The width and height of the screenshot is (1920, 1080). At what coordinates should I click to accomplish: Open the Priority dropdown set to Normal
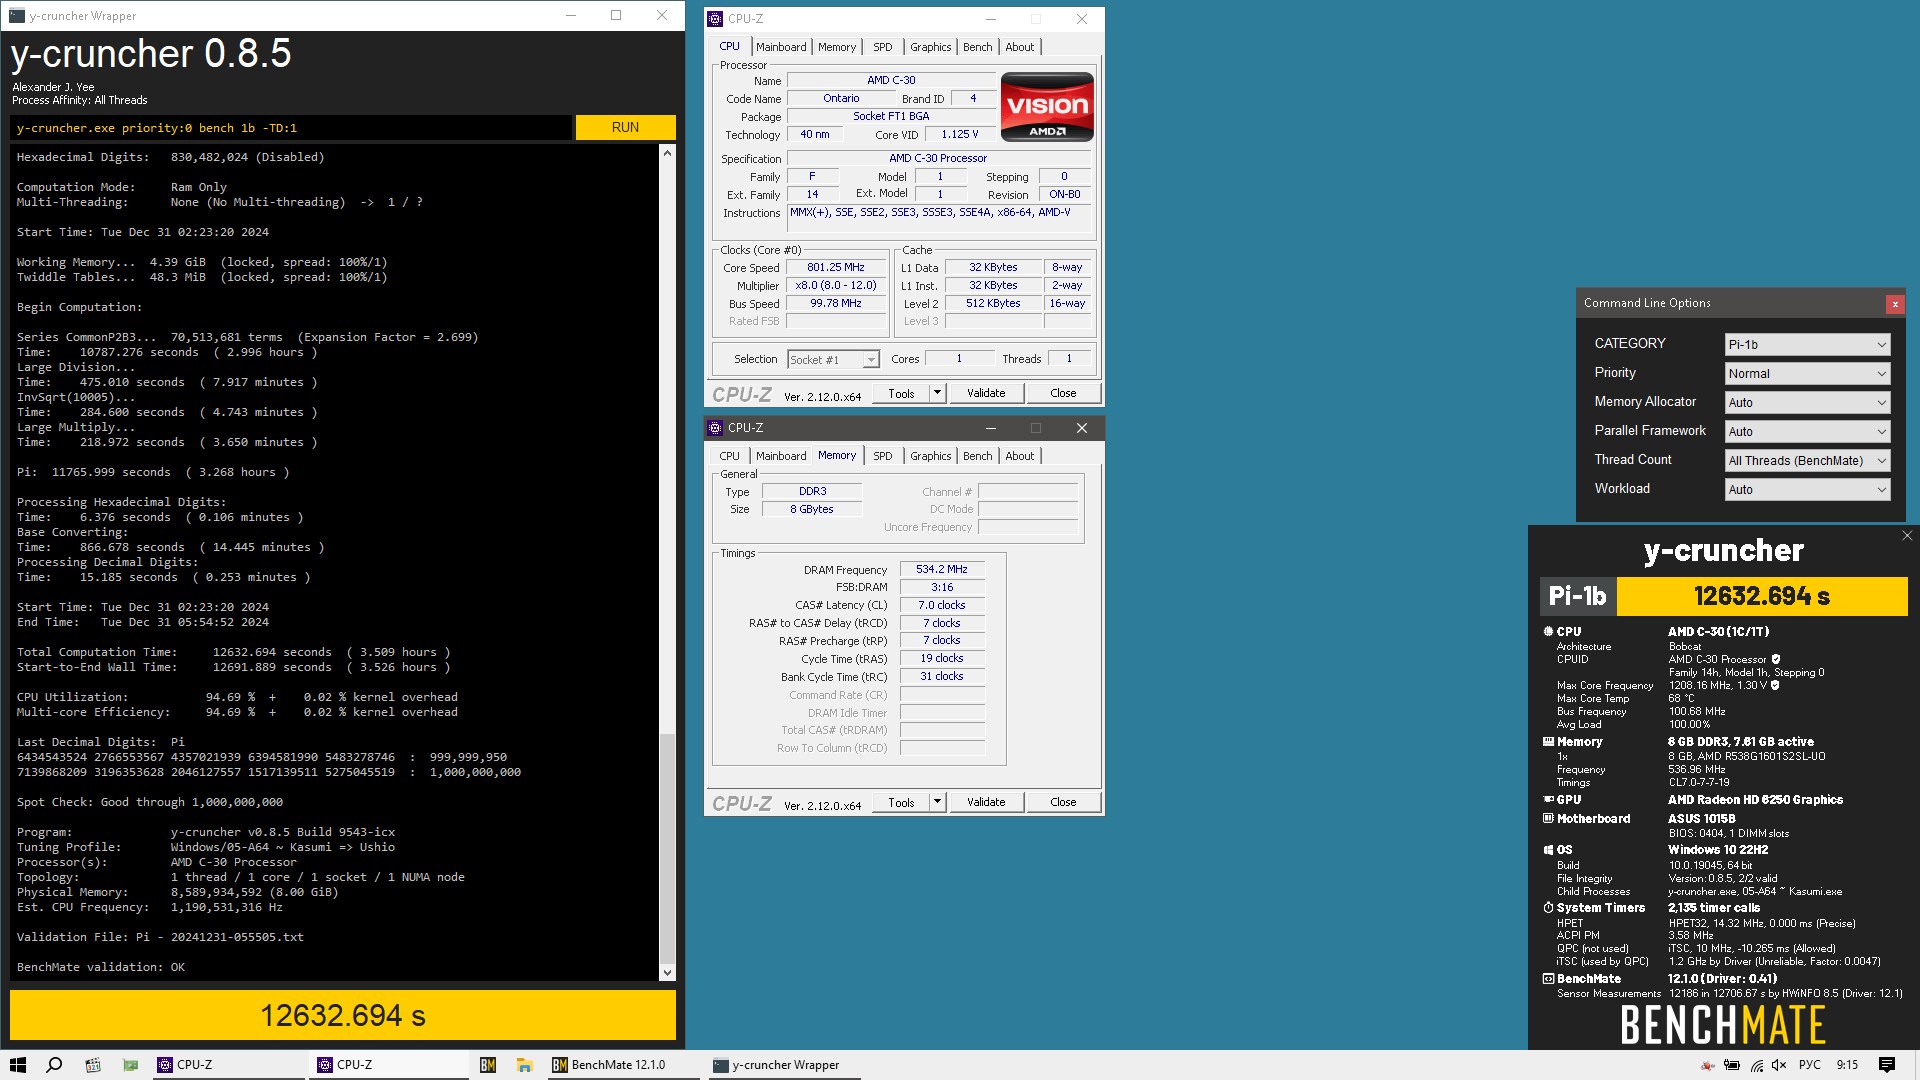pos(1808,373)
